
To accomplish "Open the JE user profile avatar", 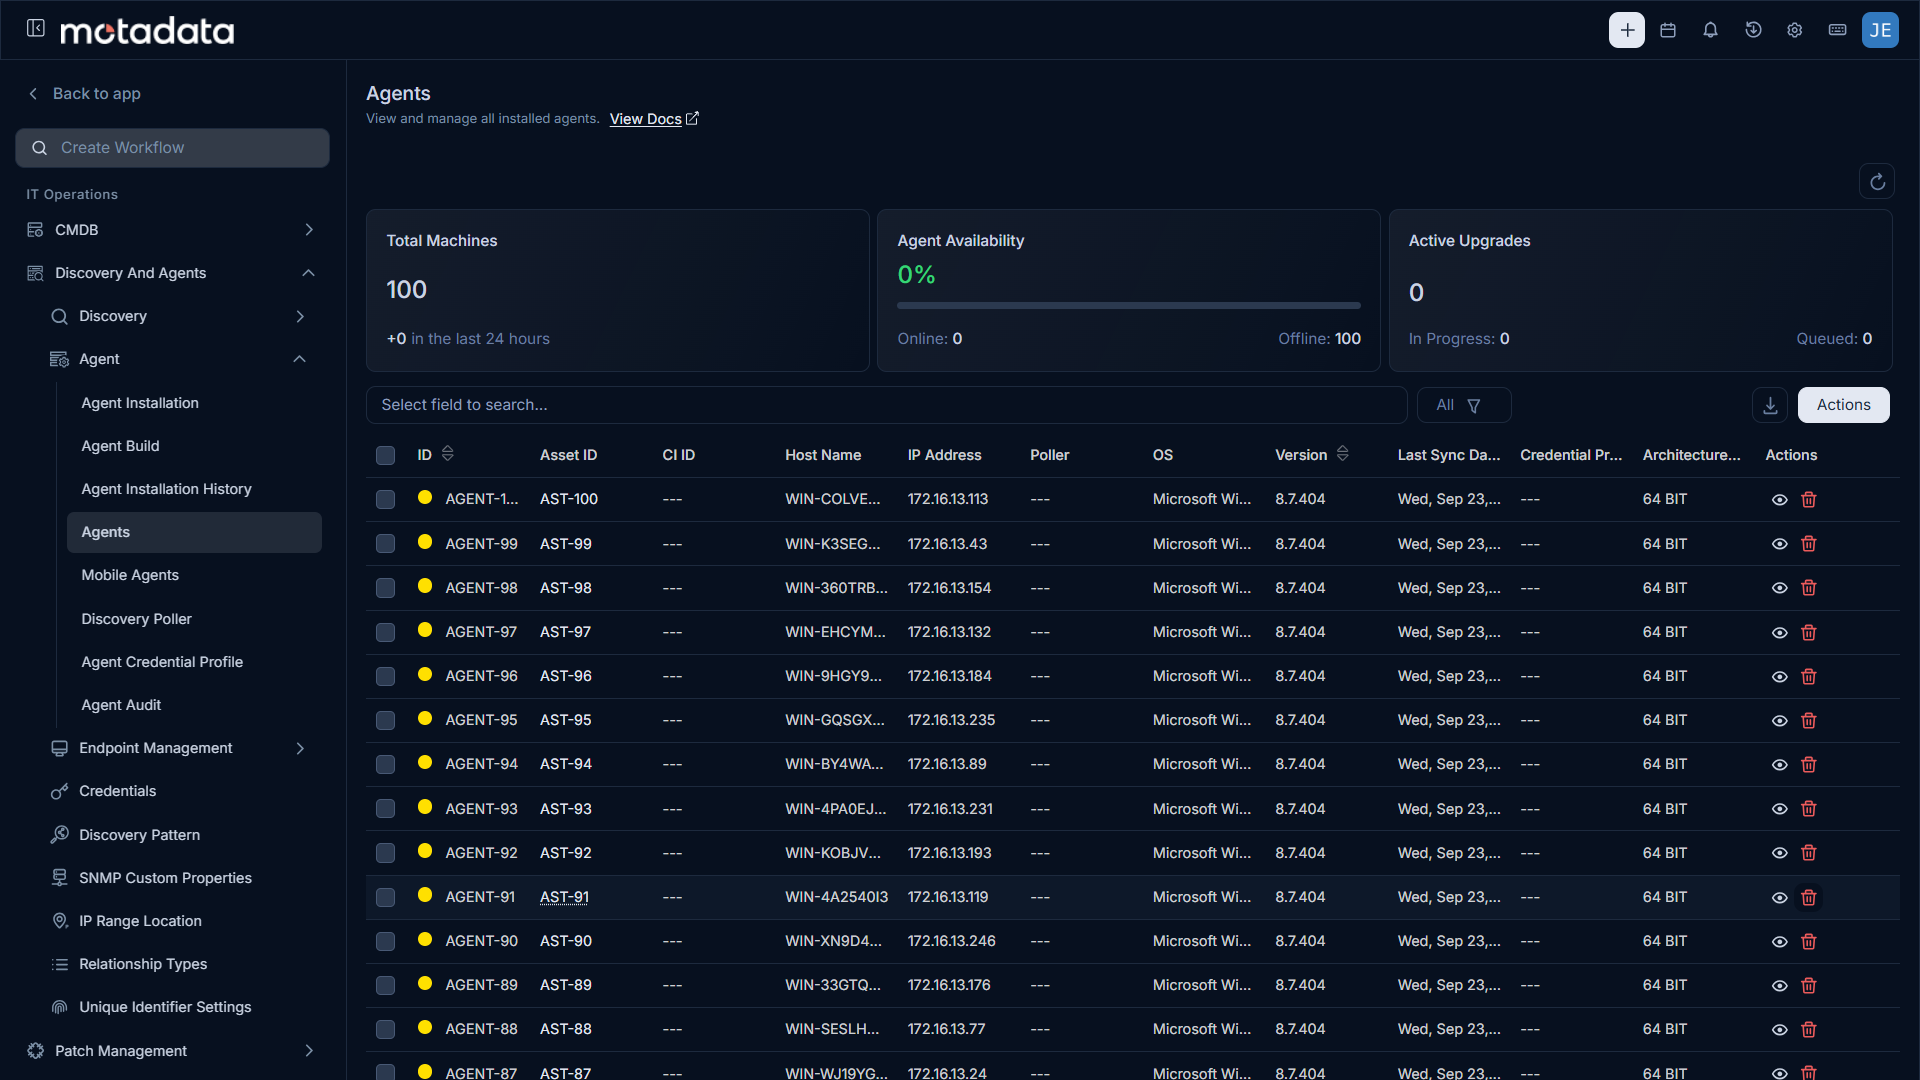I will click(1880, 30).
